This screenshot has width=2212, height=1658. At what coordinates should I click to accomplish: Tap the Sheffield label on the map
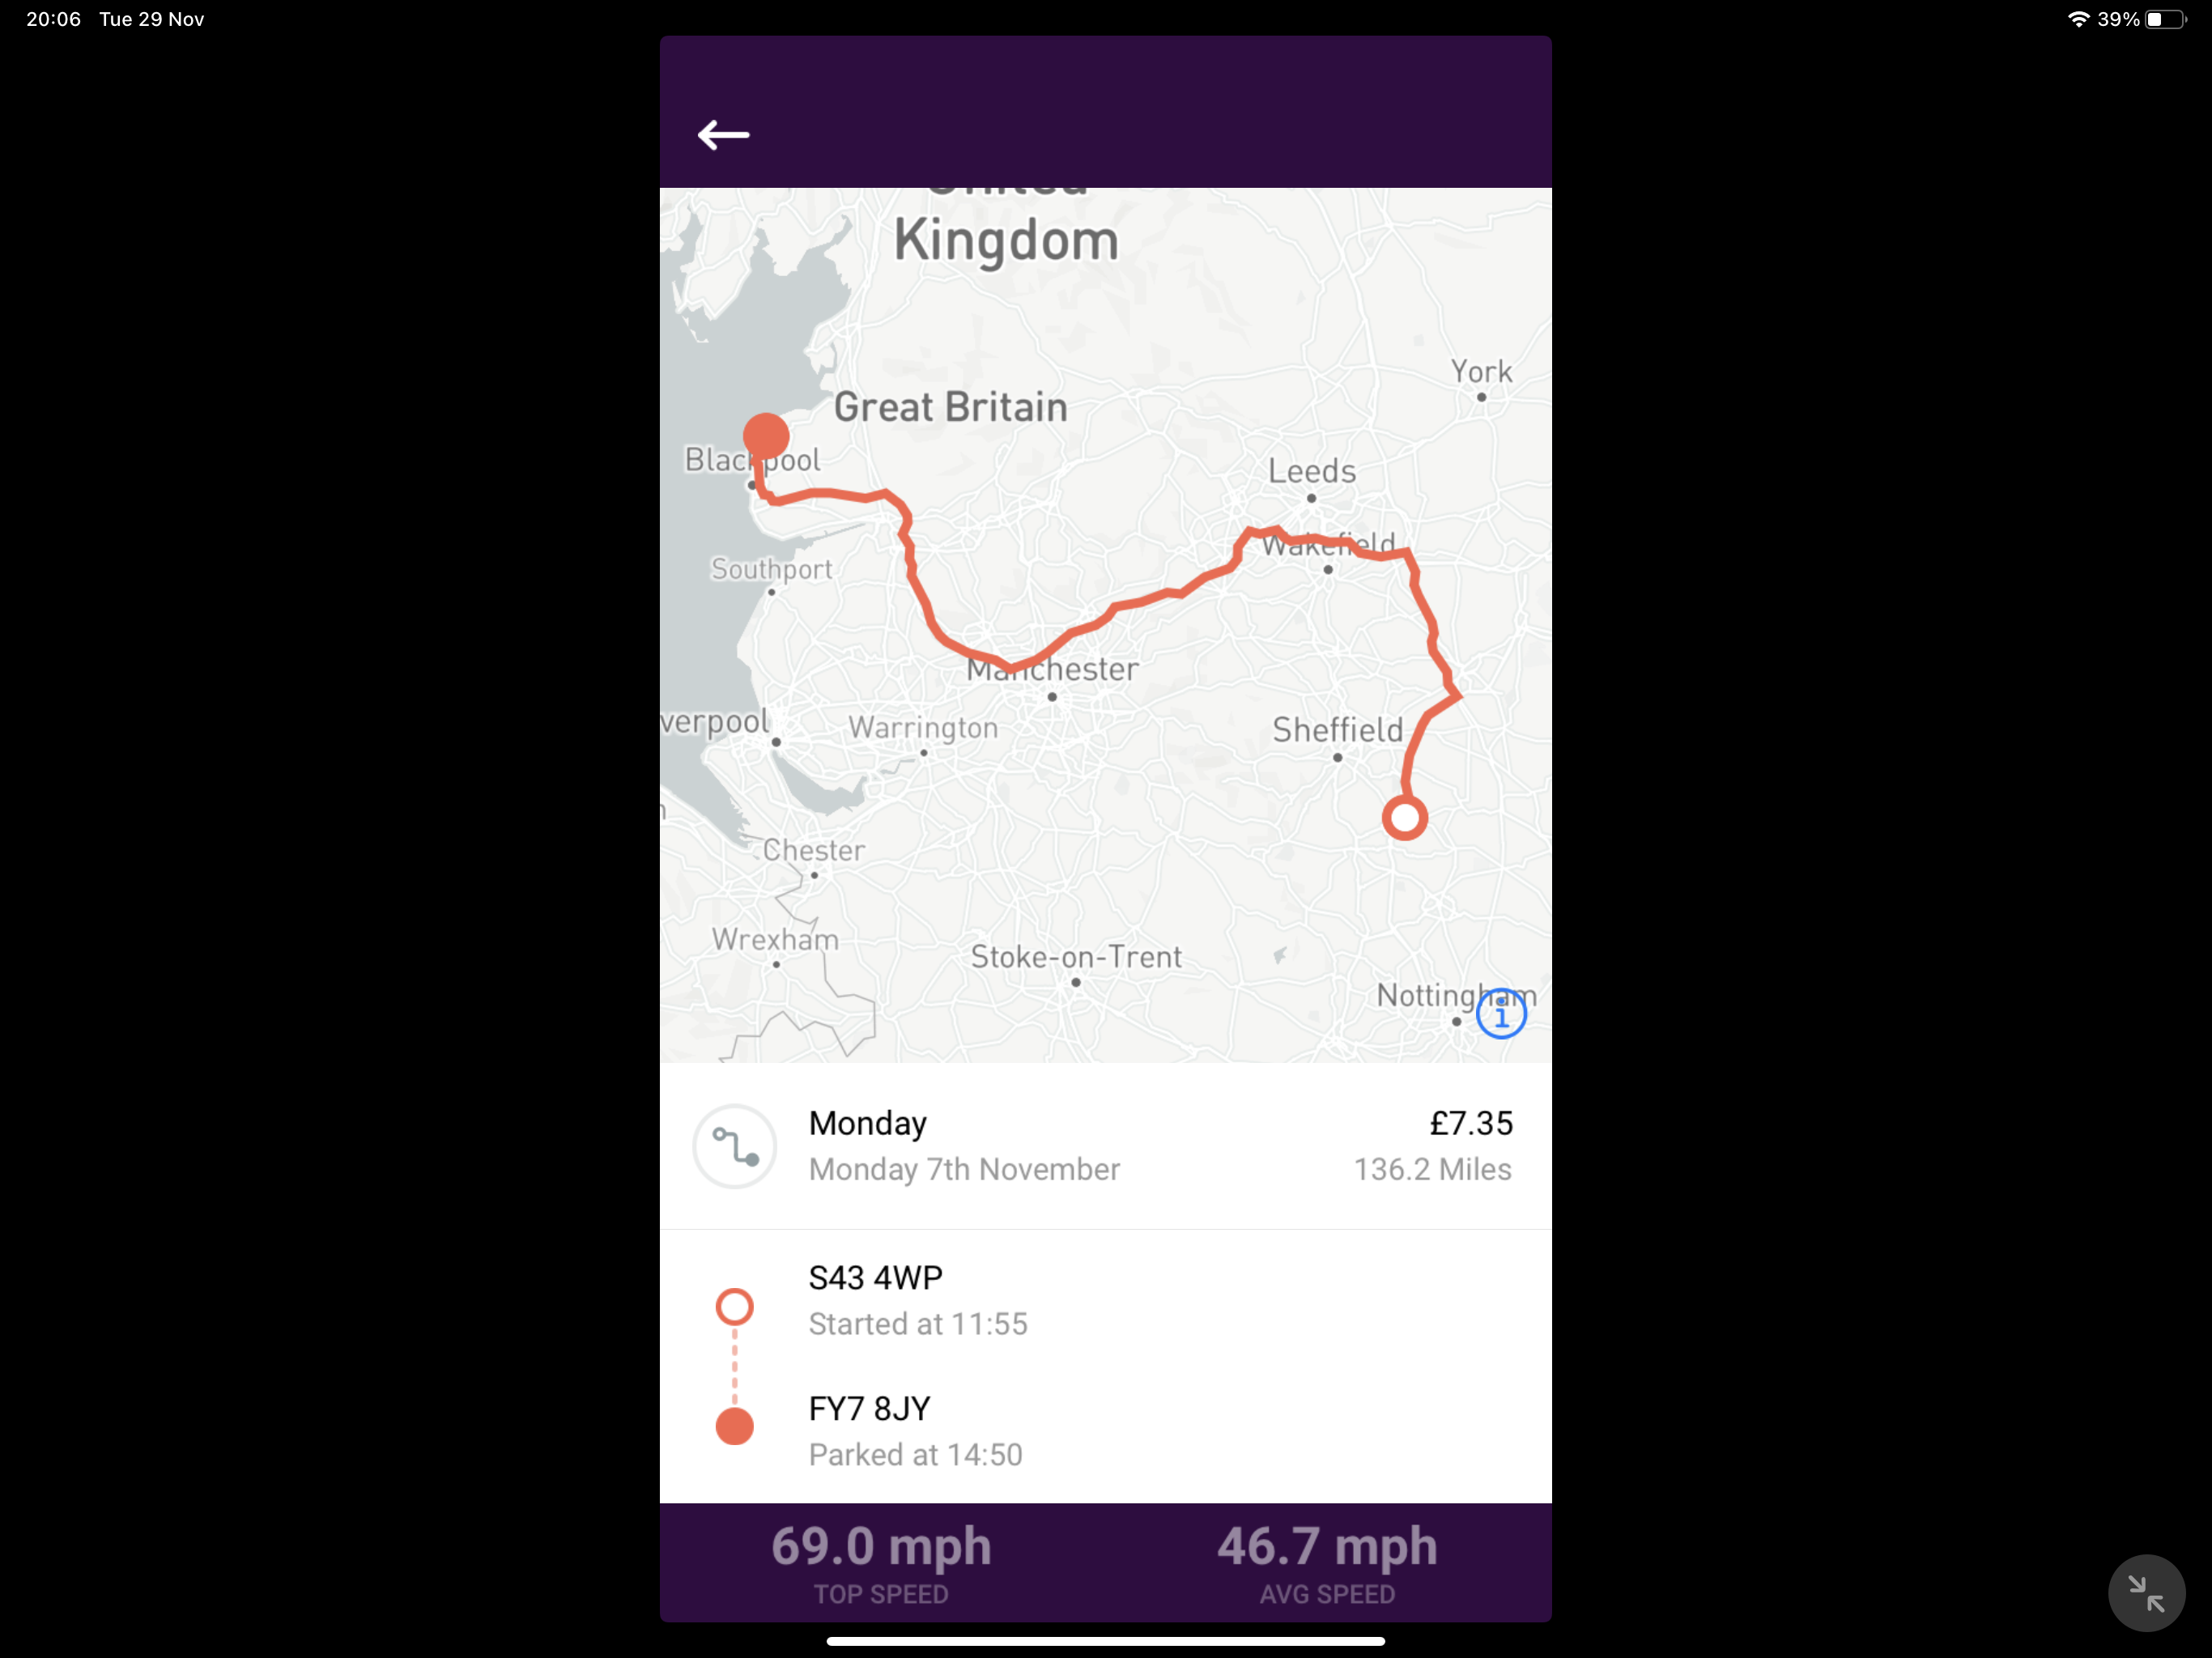coord(1337,730)
